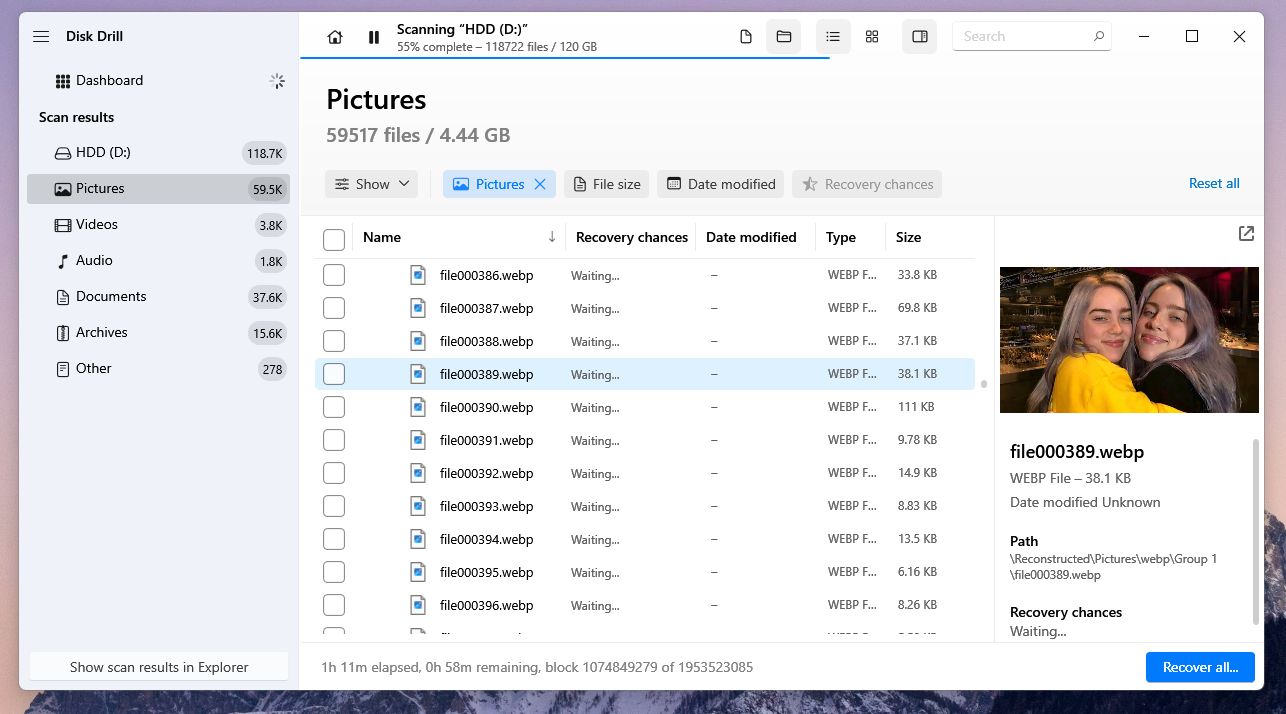Open file type view mode
Screen dimensions: 1286x714
pyautogui.click(x=745, y=36)
